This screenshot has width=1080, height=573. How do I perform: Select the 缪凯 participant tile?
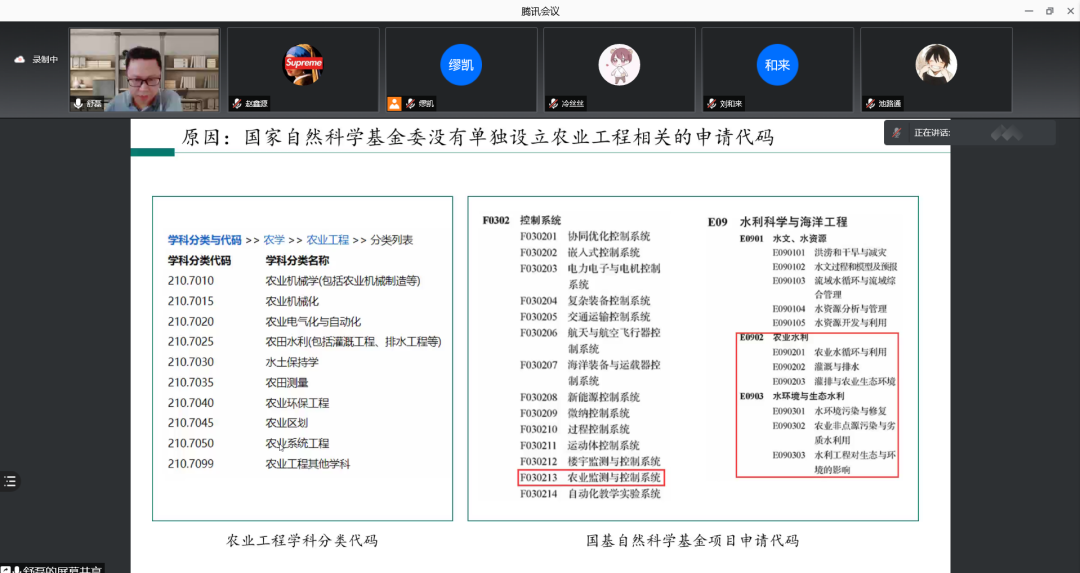[461, 65]
